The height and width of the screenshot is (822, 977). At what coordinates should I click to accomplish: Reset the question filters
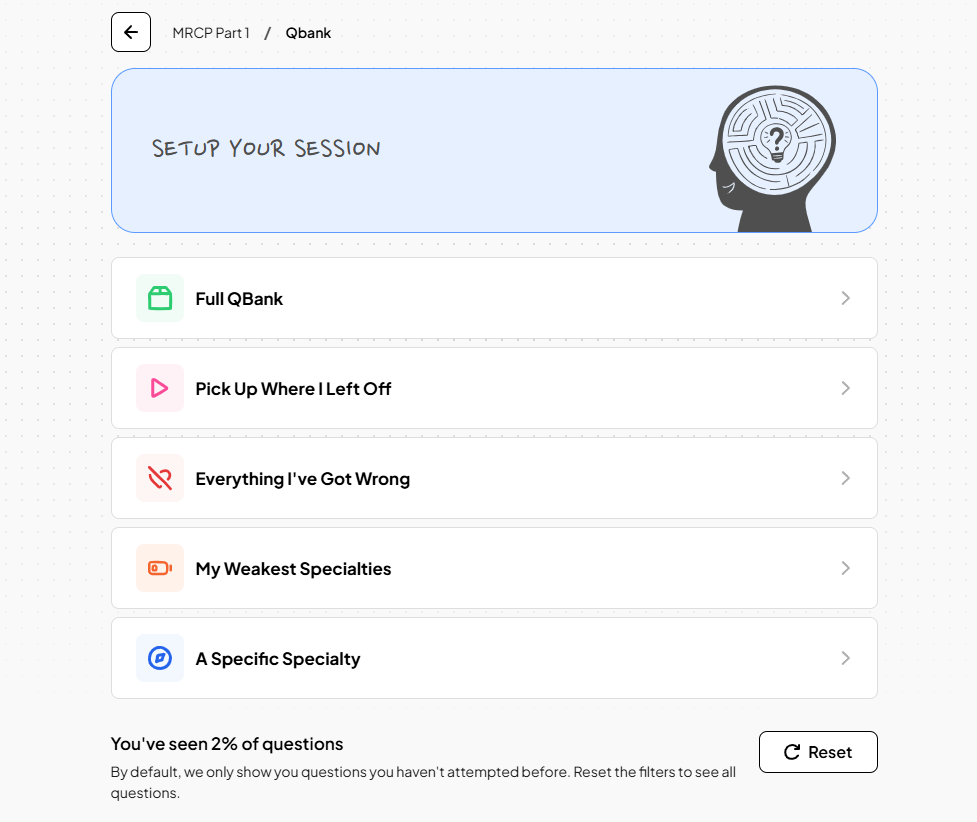click(818, 752)
